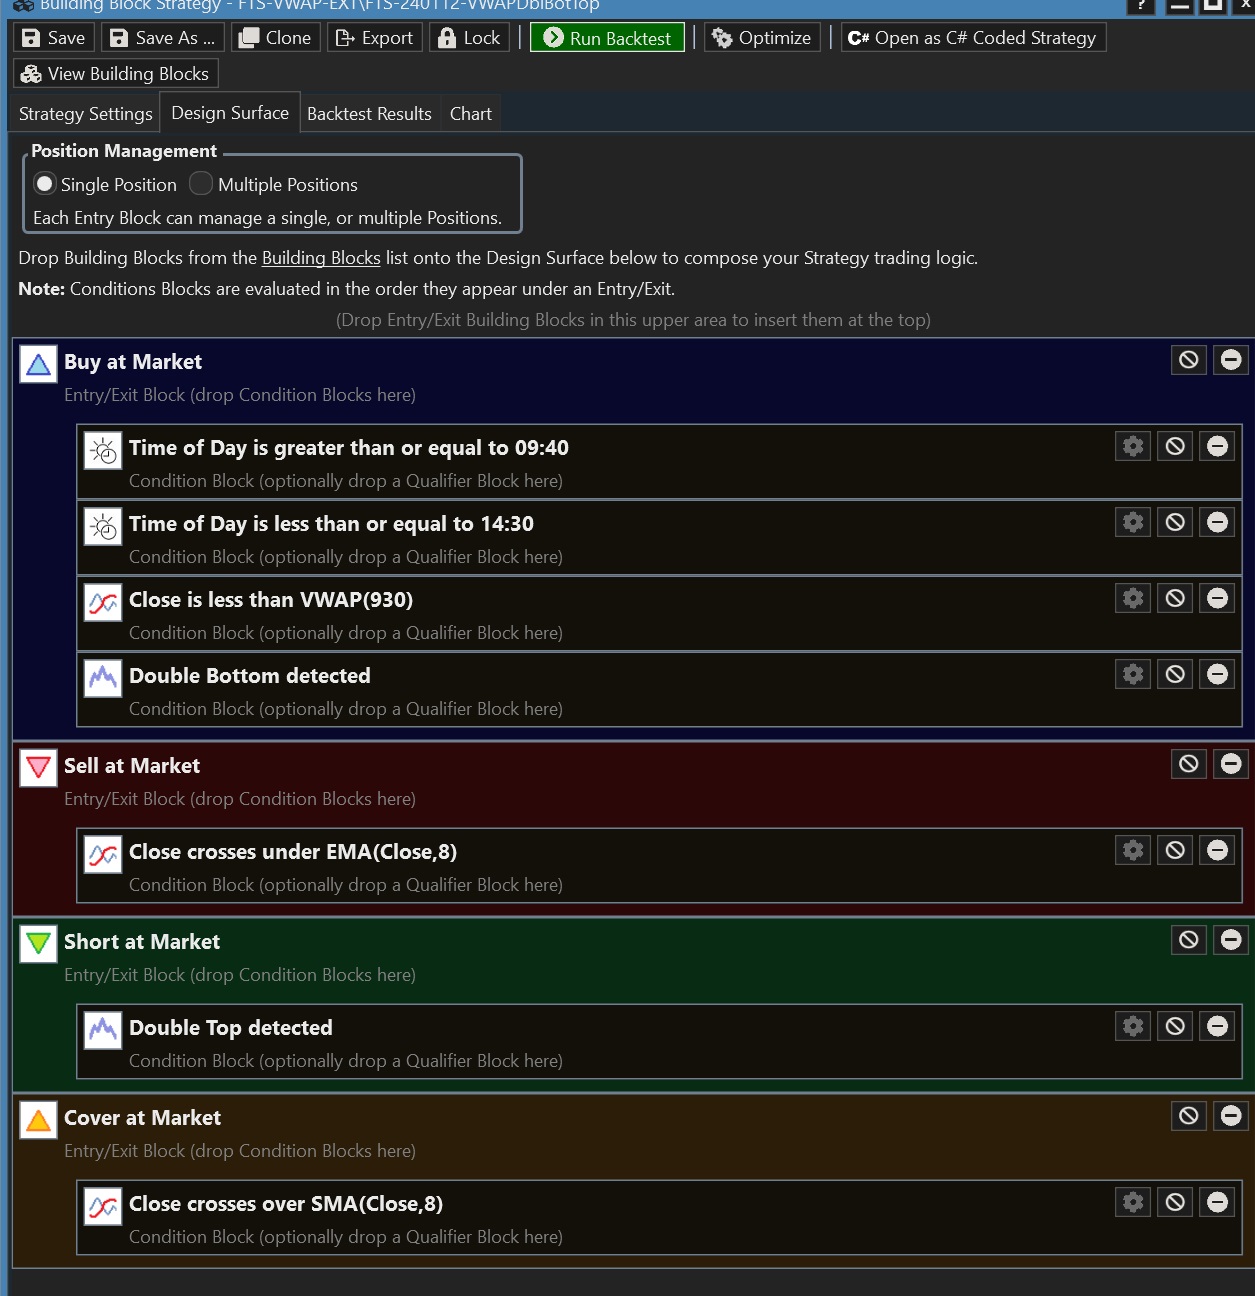
Task: Open the Strategy Settings tab
Action: click(86, 114)
